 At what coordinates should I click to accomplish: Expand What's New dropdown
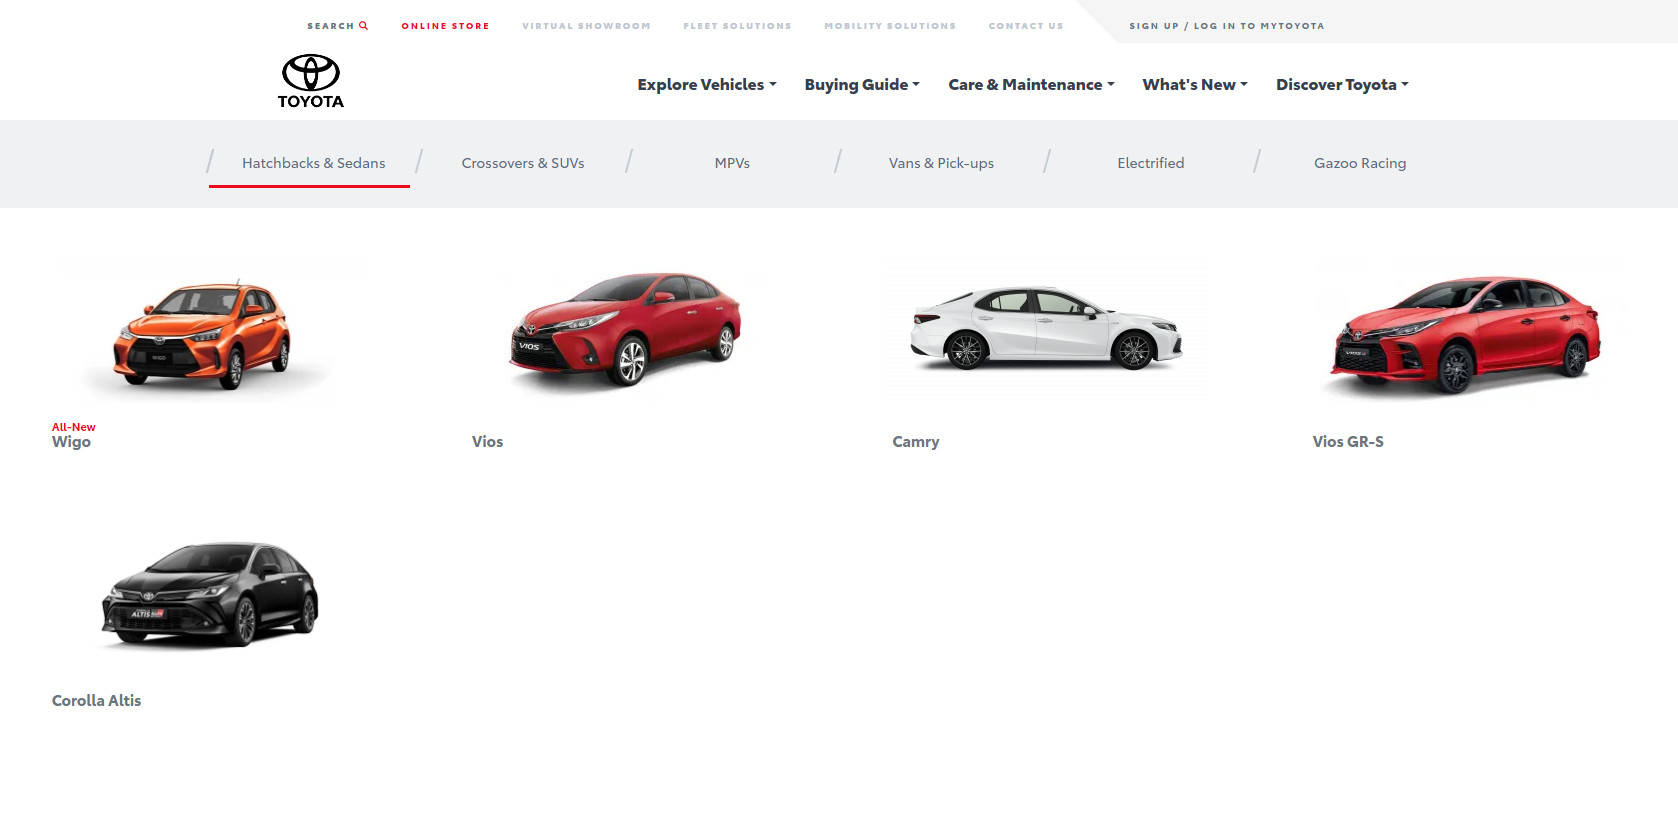point(1195,85)
